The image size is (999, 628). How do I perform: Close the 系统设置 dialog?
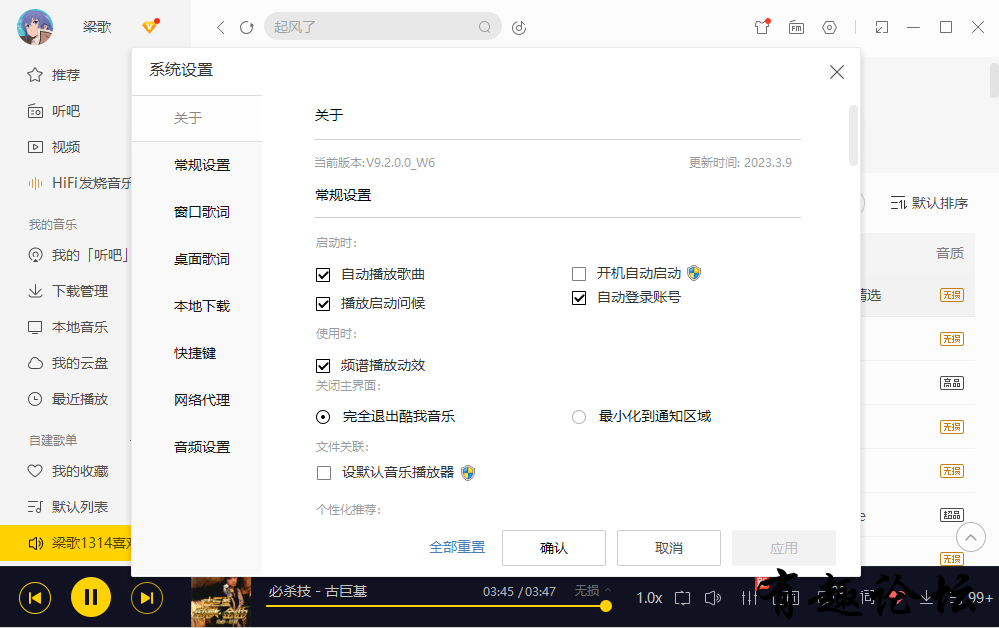point(837,72)
